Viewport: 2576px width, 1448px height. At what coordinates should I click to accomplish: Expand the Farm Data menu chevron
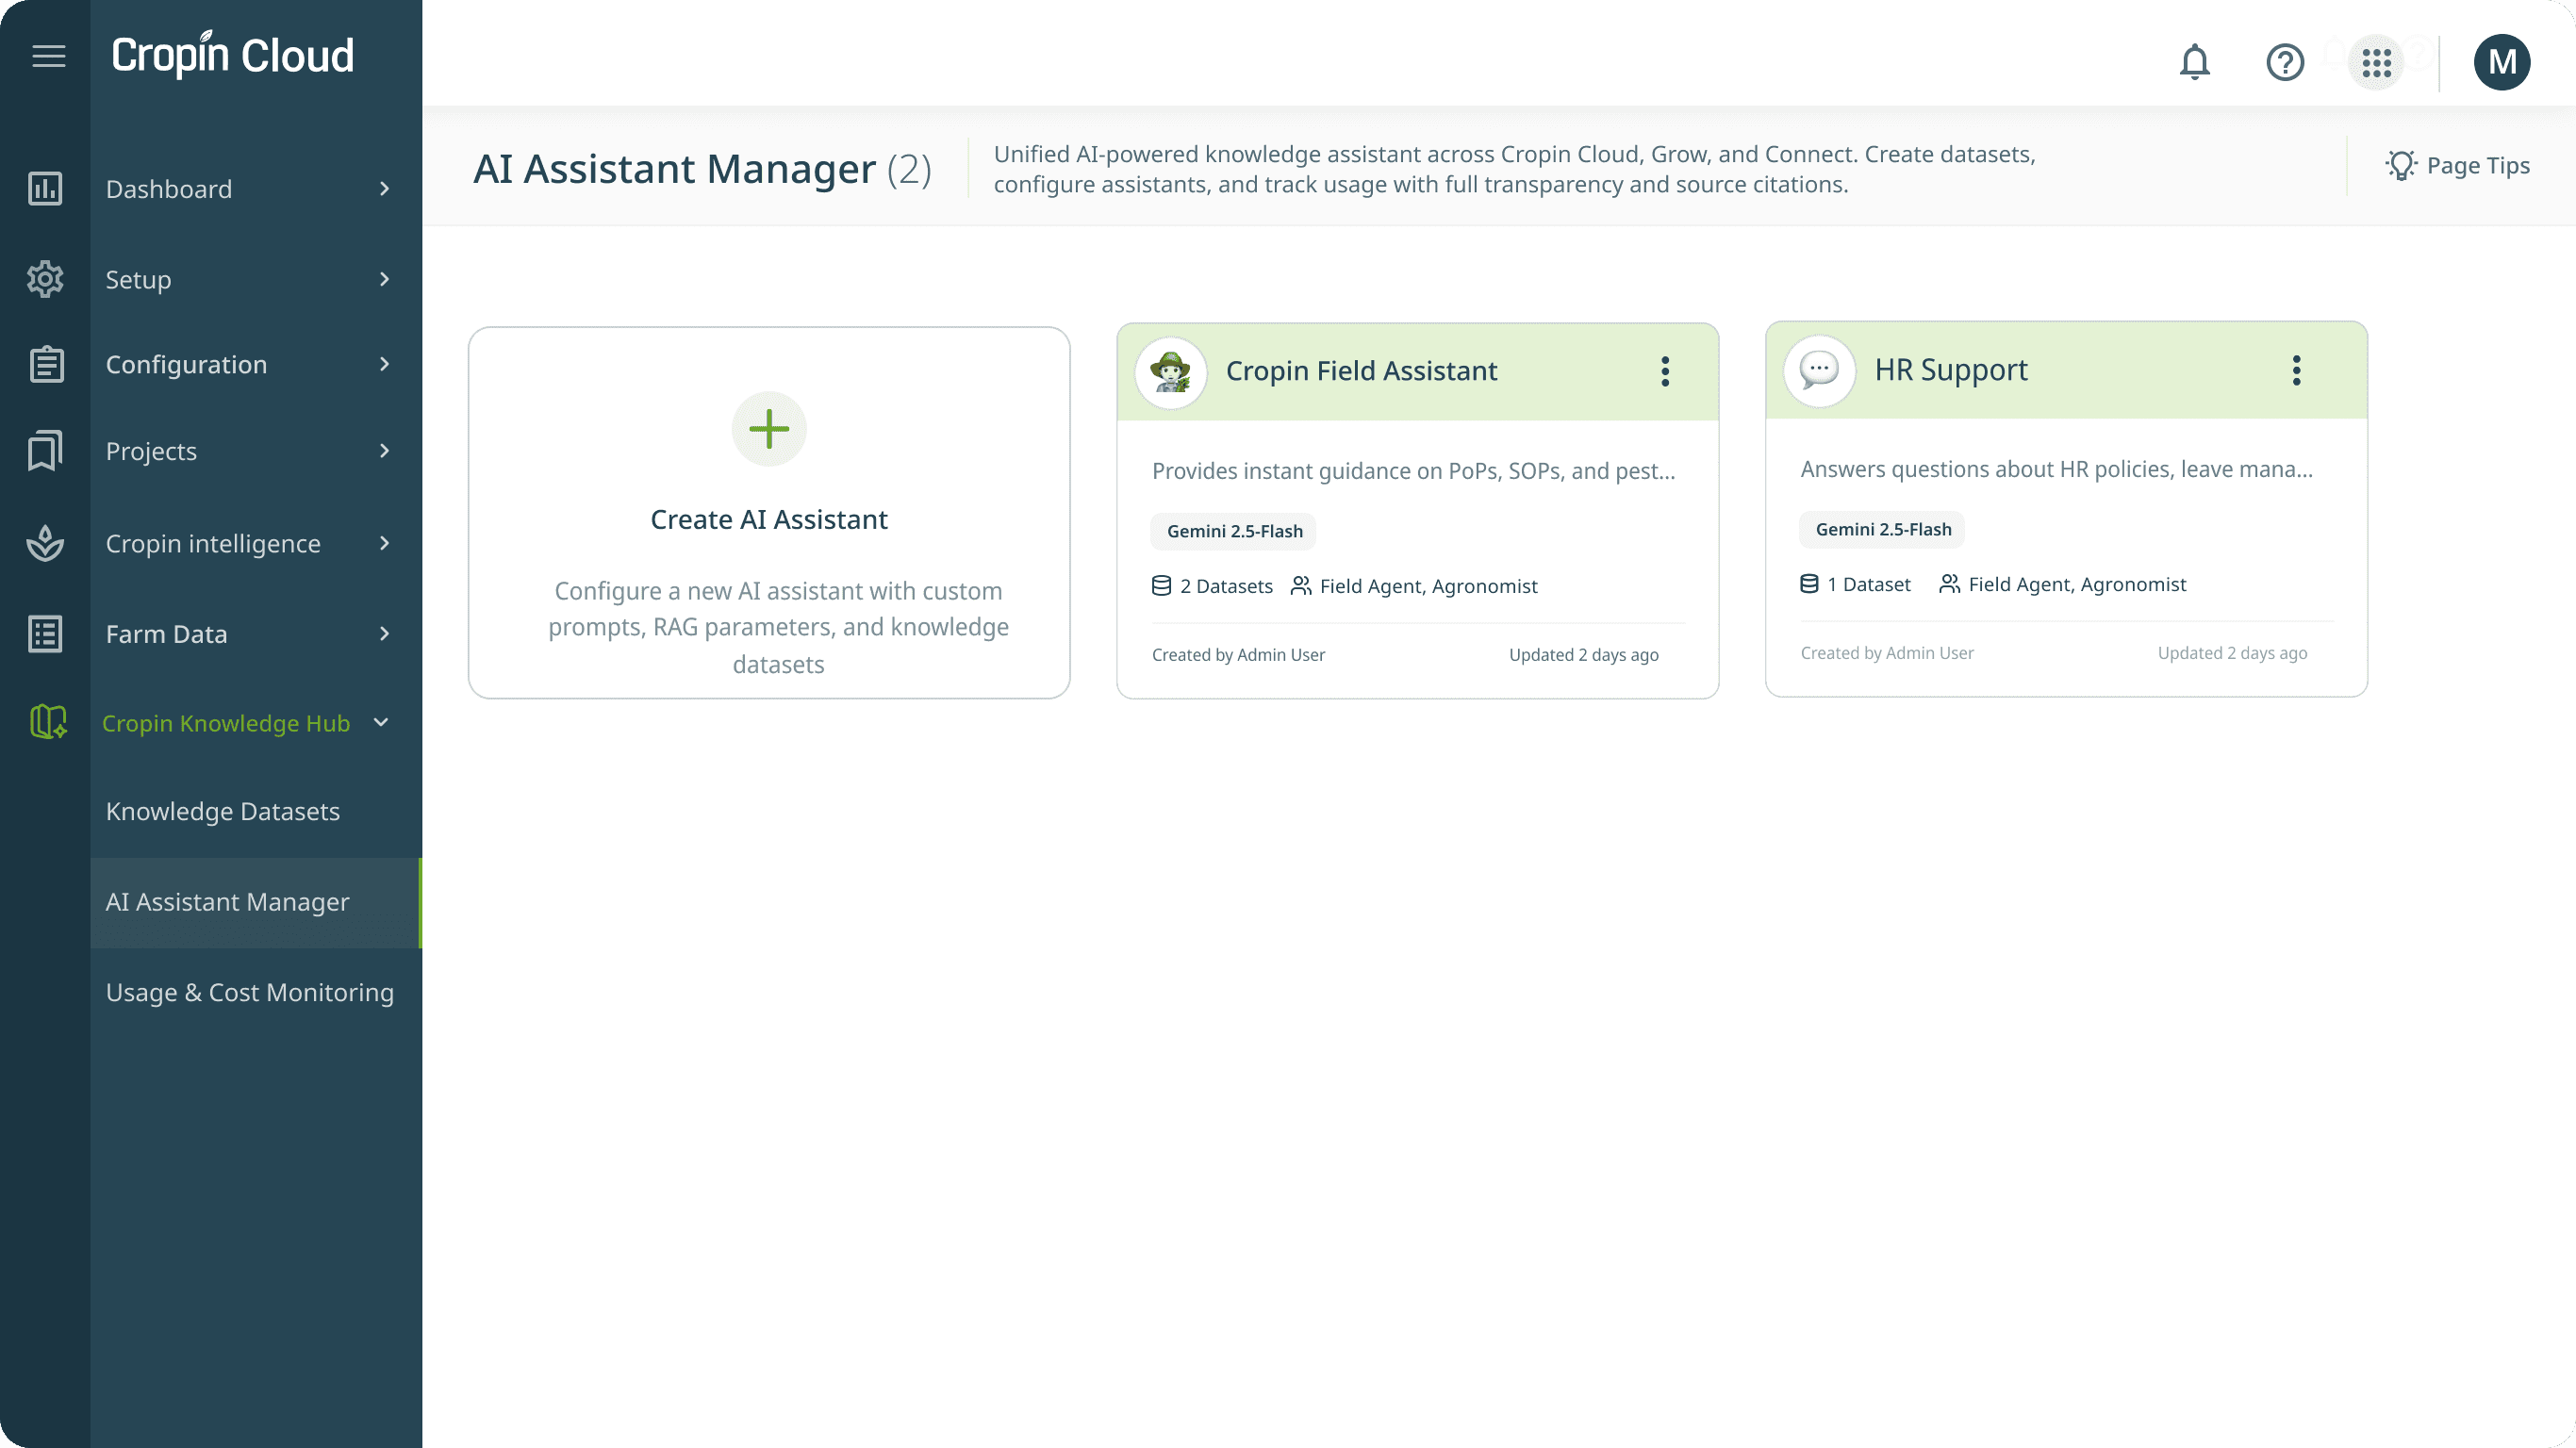pyautogui.click(x=384, y=634)
